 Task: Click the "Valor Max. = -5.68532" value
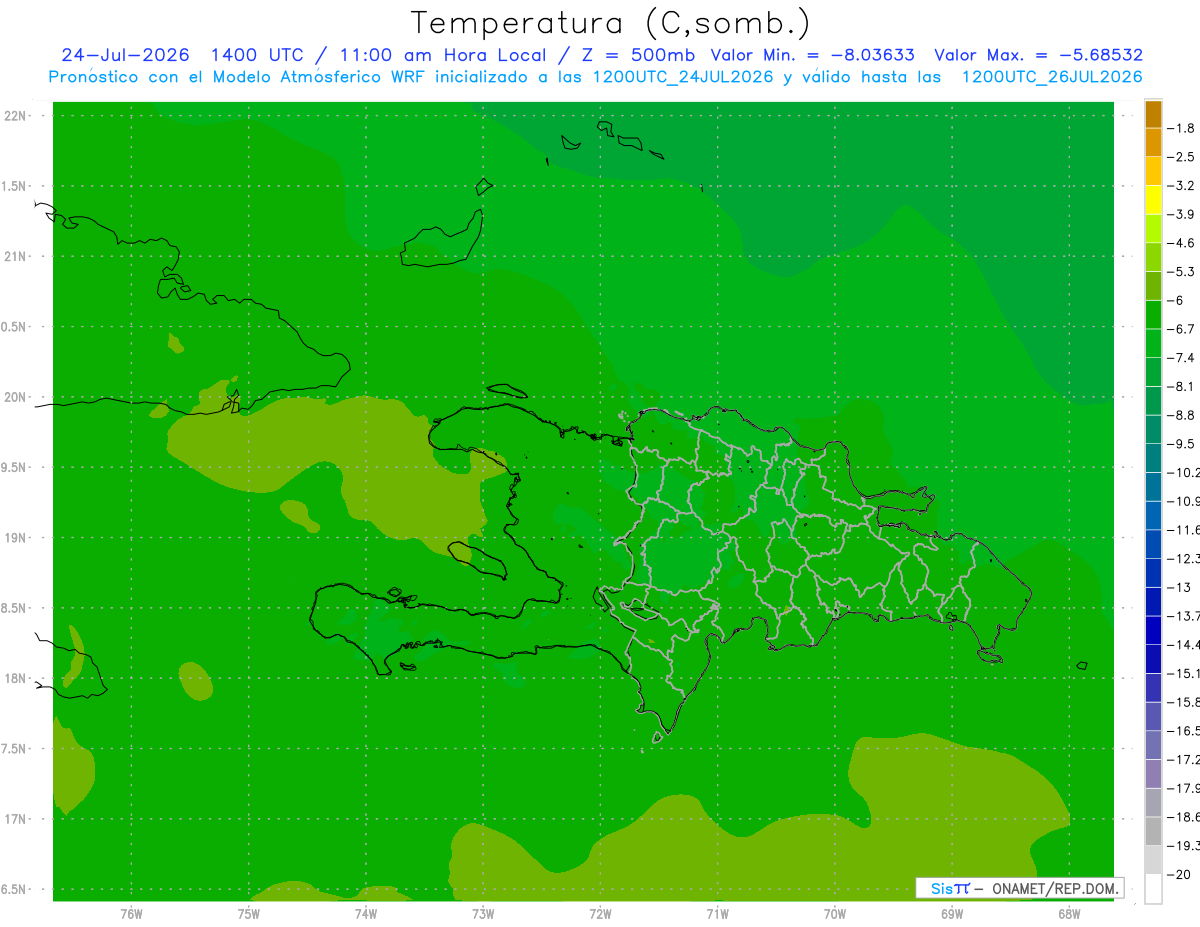point(1038,55)
